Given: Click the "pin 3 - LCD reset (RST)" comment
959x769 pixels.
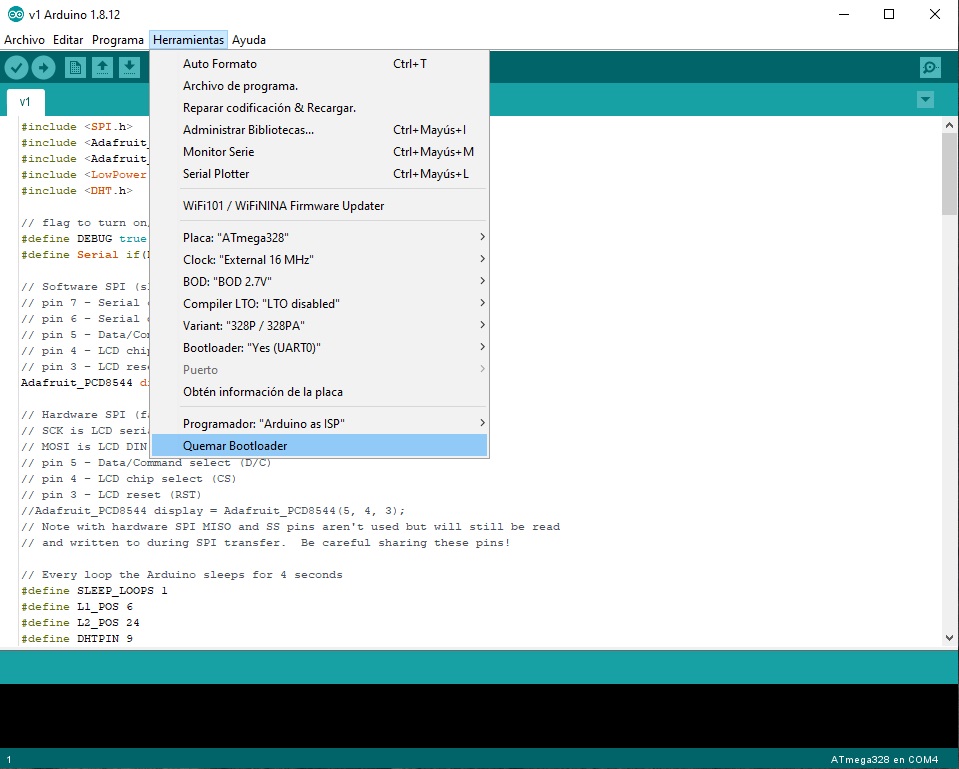Looking at the screenshot, I should pos(111,494).
